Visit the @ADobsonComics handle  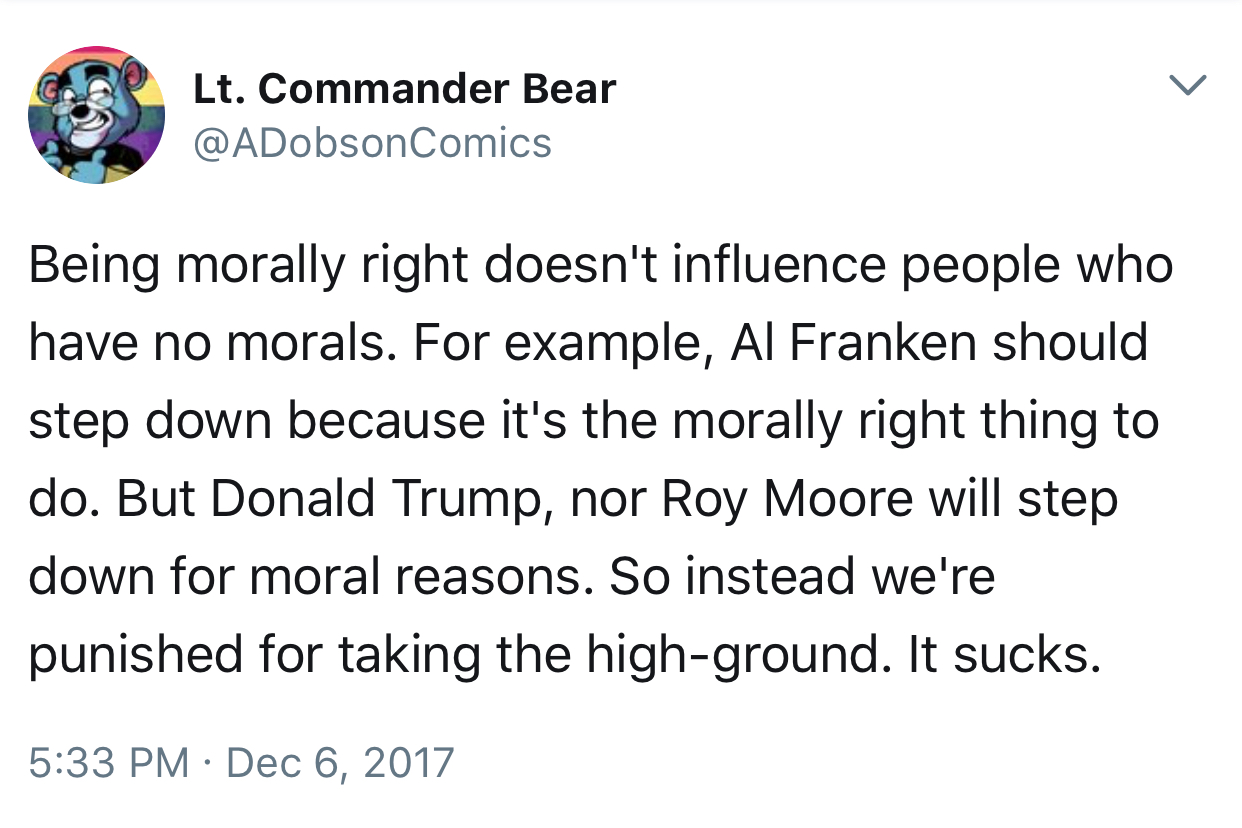372,143
